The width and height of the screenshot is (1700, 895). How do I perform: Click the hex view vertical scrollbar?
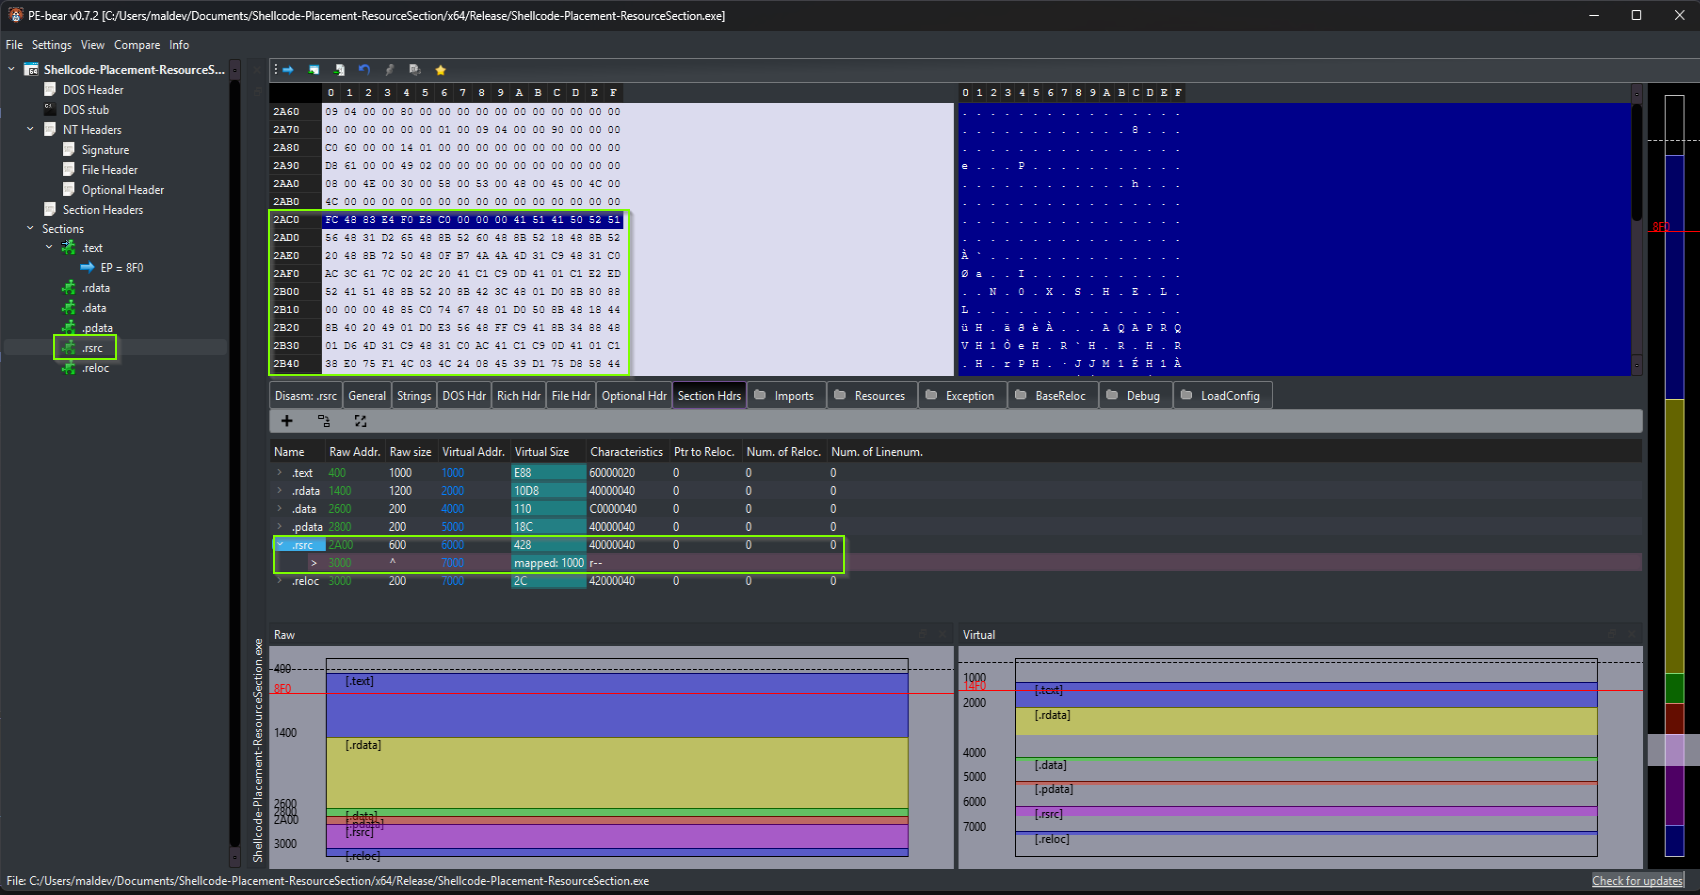coord(1636,230)
